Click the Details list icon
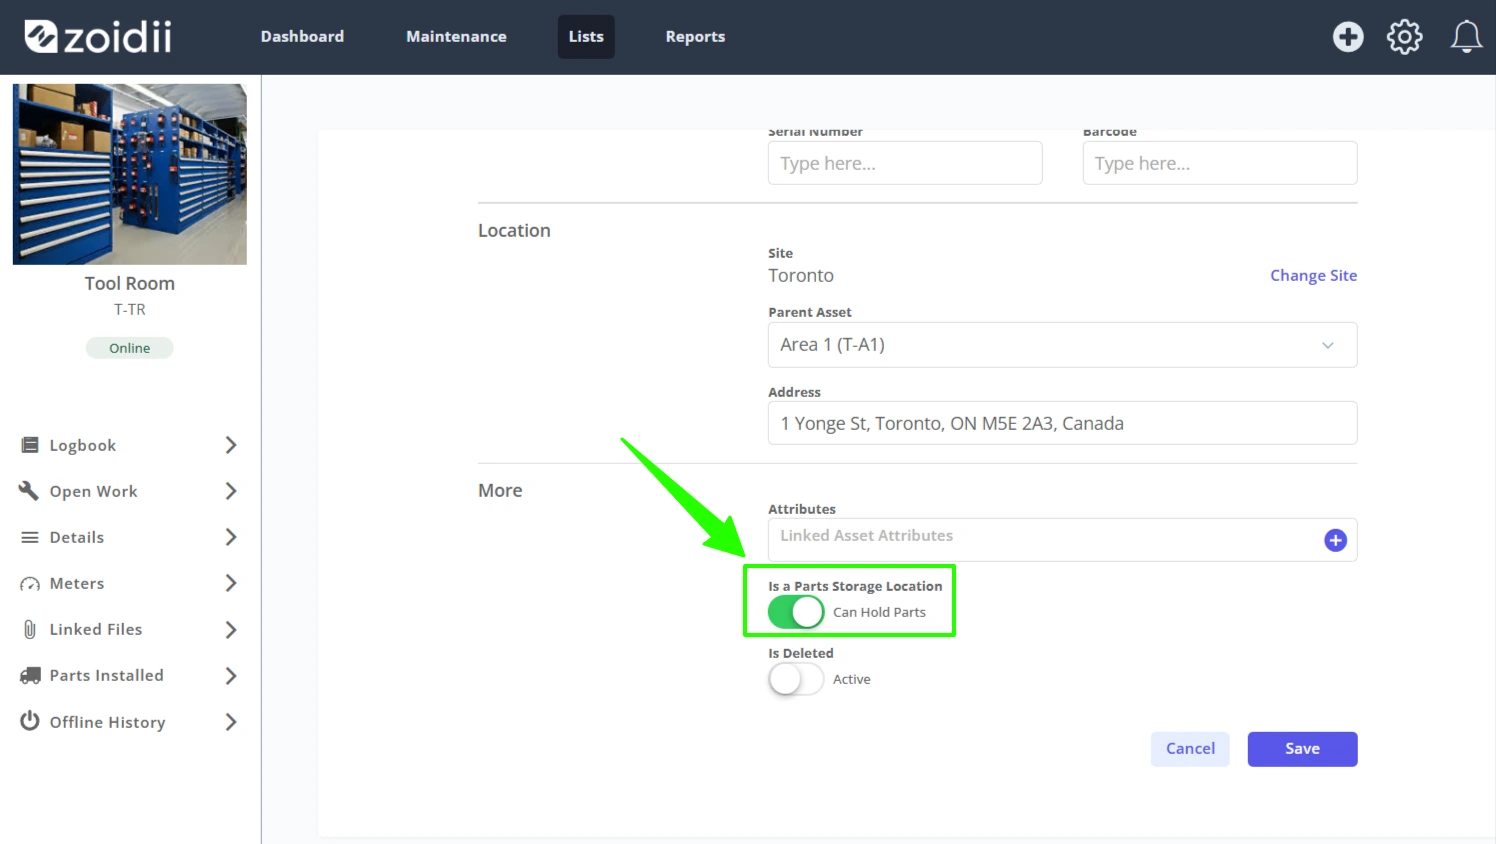The image size is (1496, 844). click(x=30, y=537)
